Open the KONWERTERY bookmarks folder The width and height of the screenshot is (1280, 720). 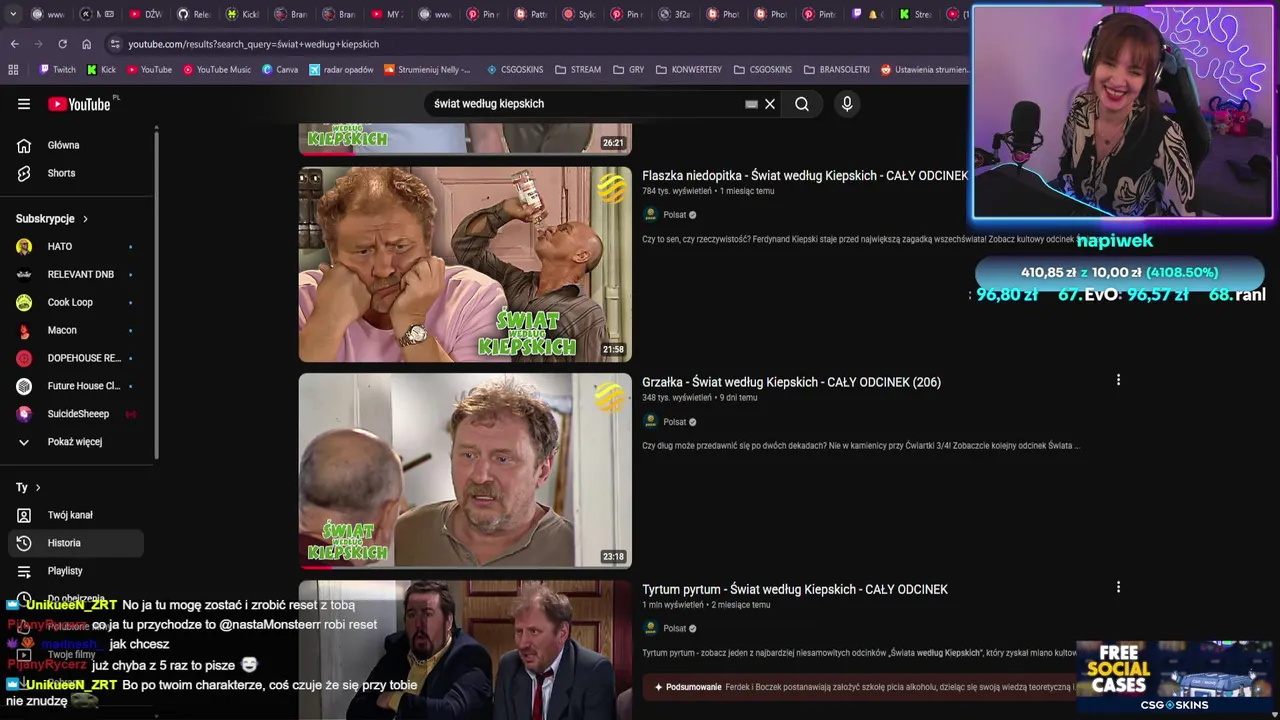688,70
